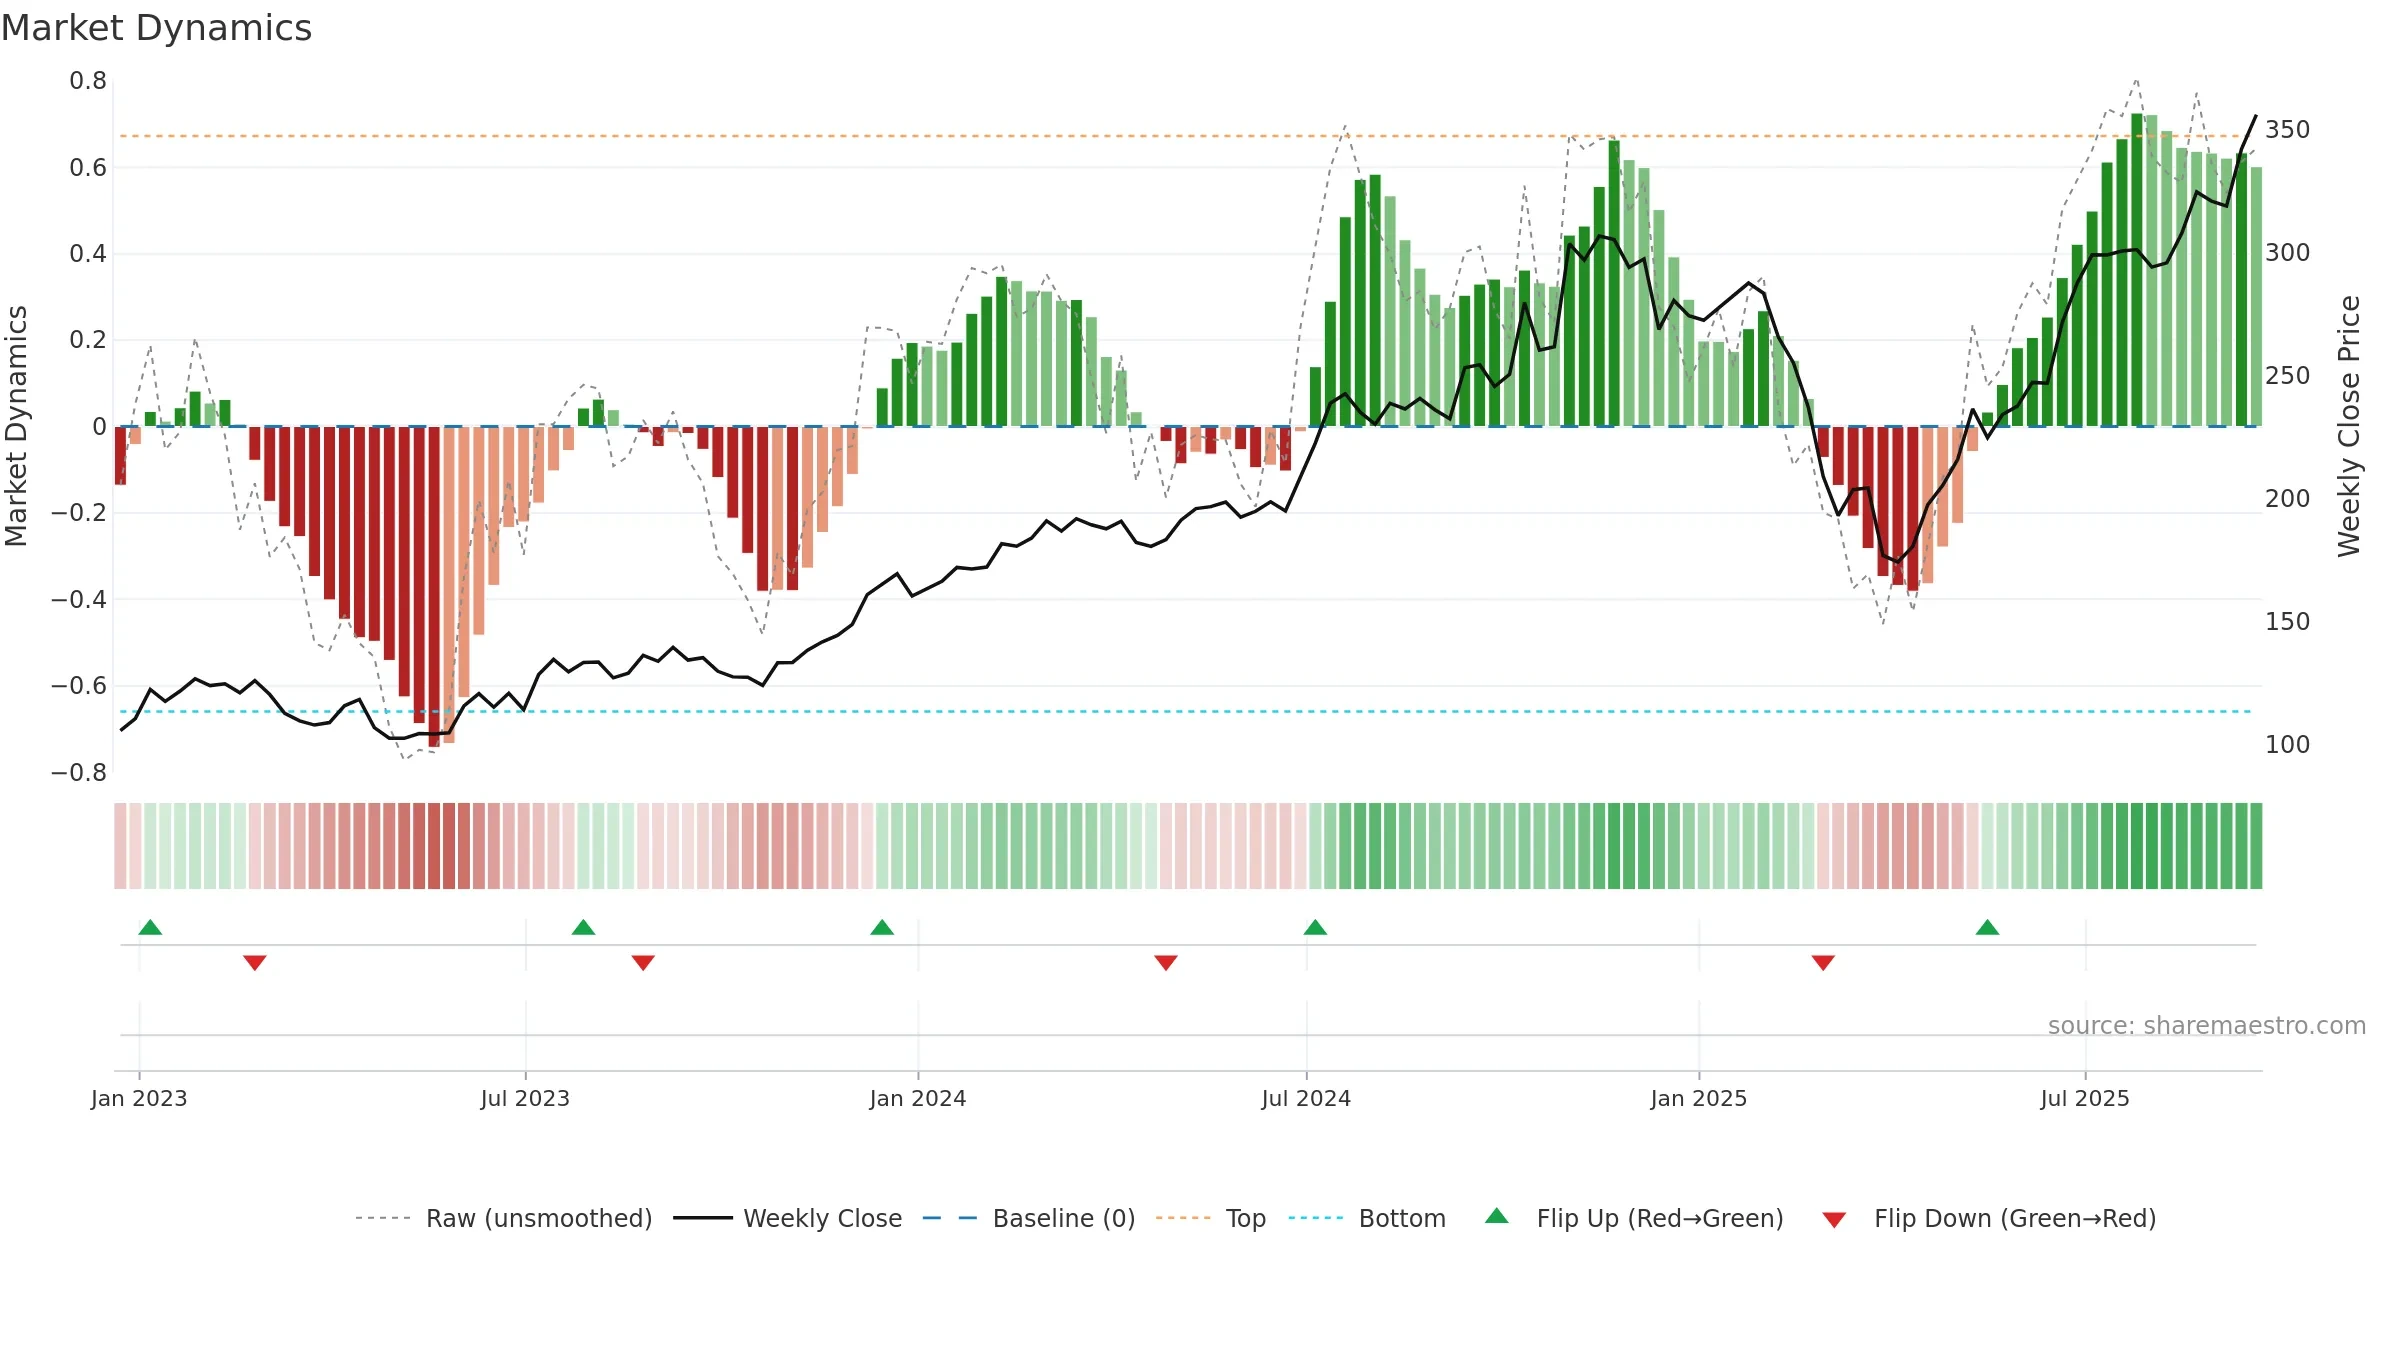Click the flip-up triangle just before January 2024
Image resolution: width=2400 pixels, height=1350 pixels.
[882, 927]
